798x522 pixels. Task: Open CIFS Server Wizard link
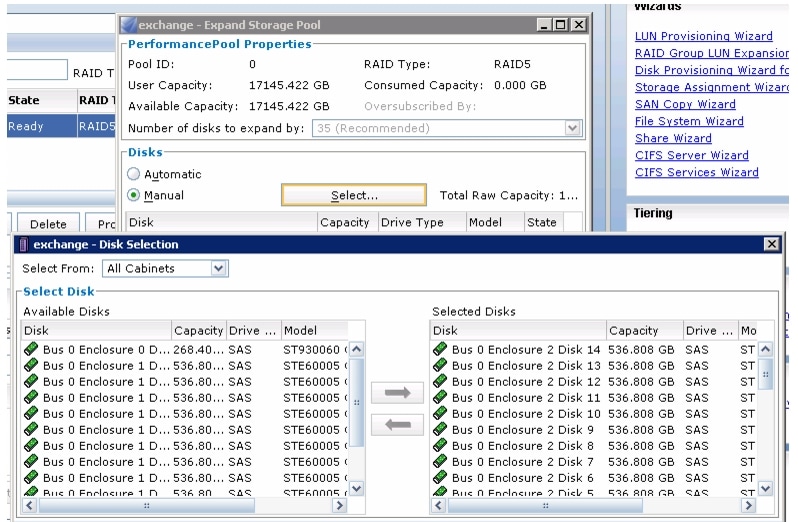(692, 155)
